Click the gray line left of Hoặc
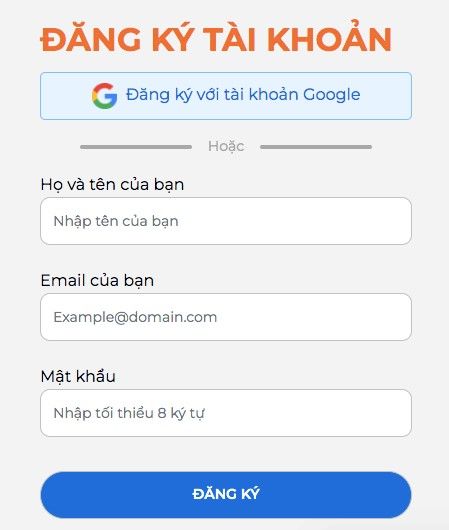The width and height of the screenshot is (449, 530). (136, 147)
